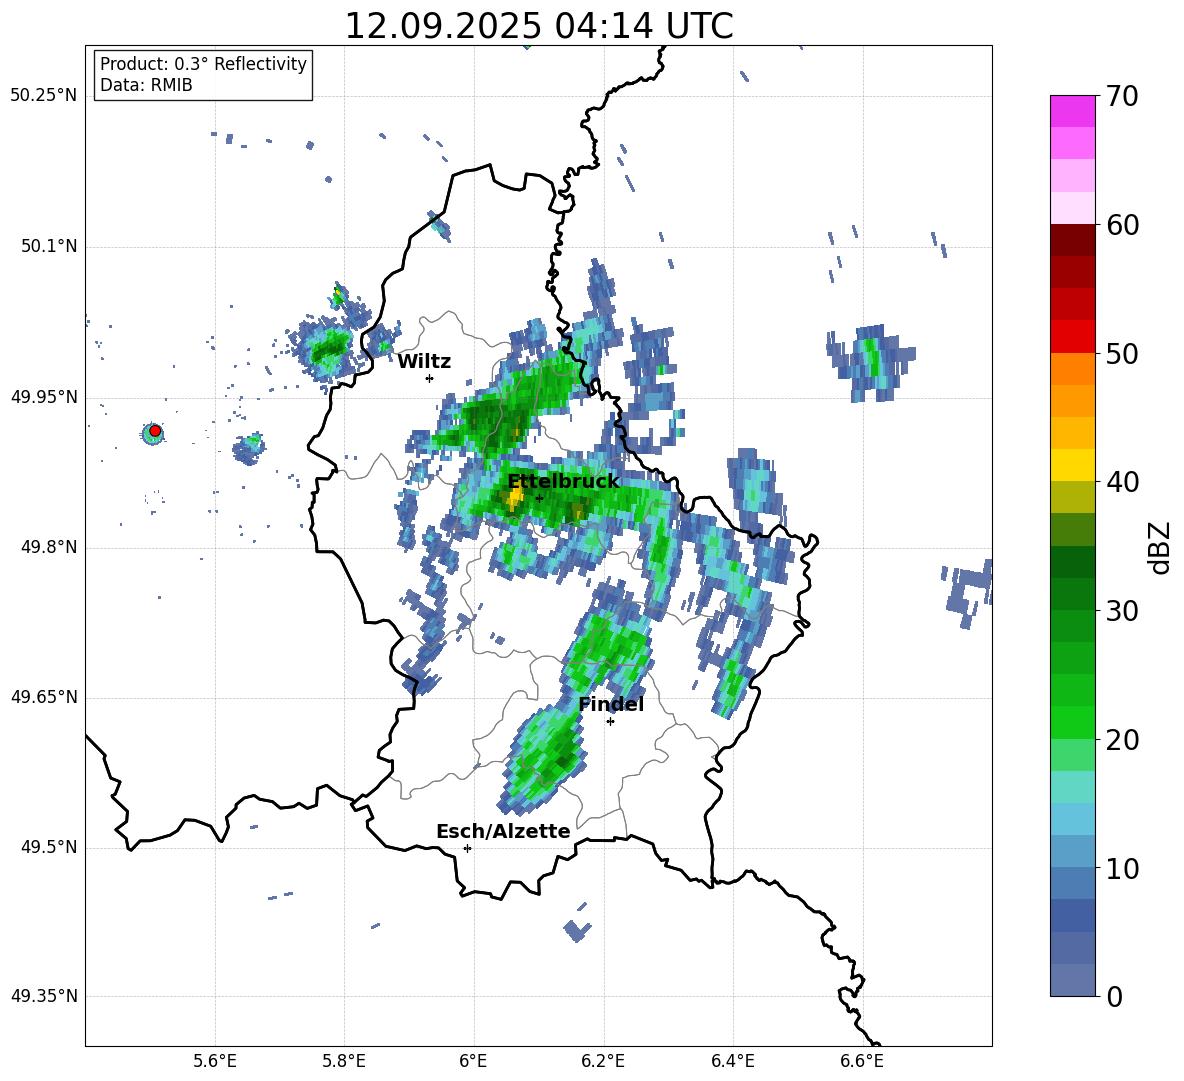Click the Wiltz city label
The width and height of the screenshot is (1184, 1081).
(424, 362)
